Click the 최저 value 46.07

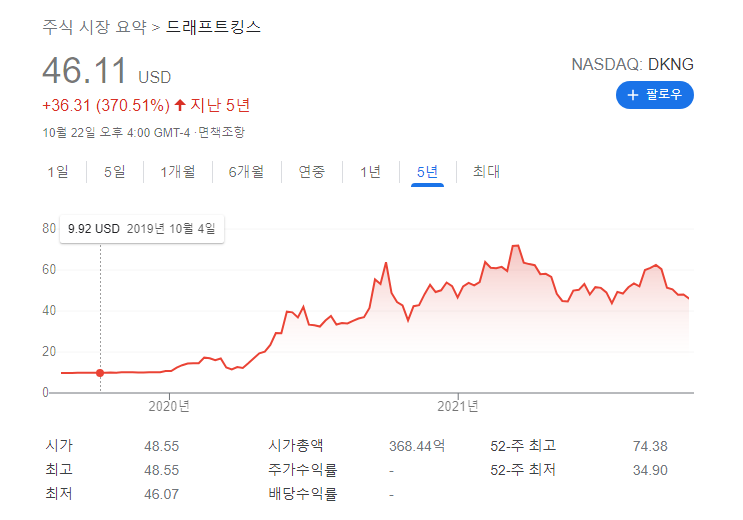click(x=162, y=494)
